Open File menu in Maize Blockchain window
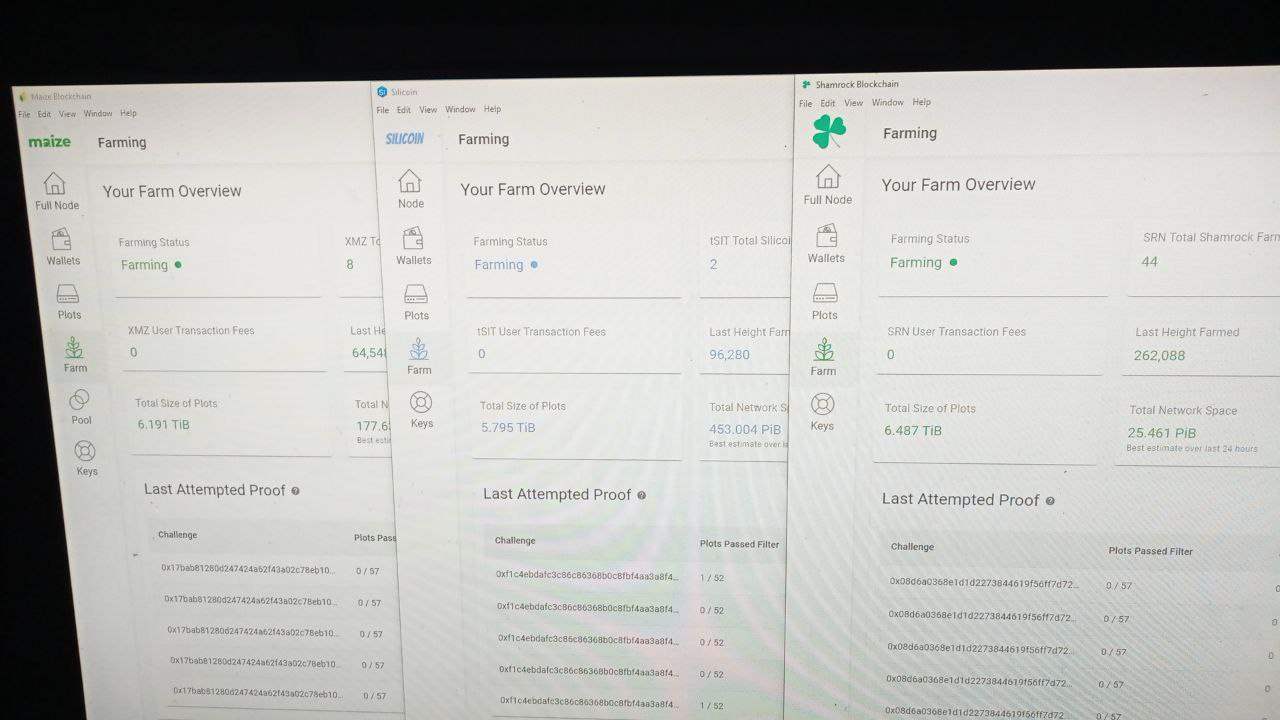1280x720 pixels. click(24, 115)
